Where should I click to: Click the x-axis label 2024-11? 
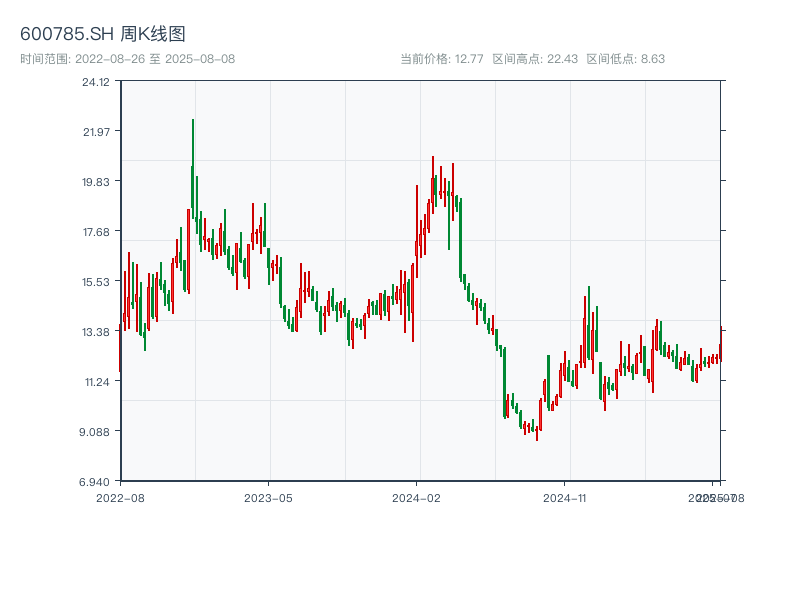coord(564,498)
